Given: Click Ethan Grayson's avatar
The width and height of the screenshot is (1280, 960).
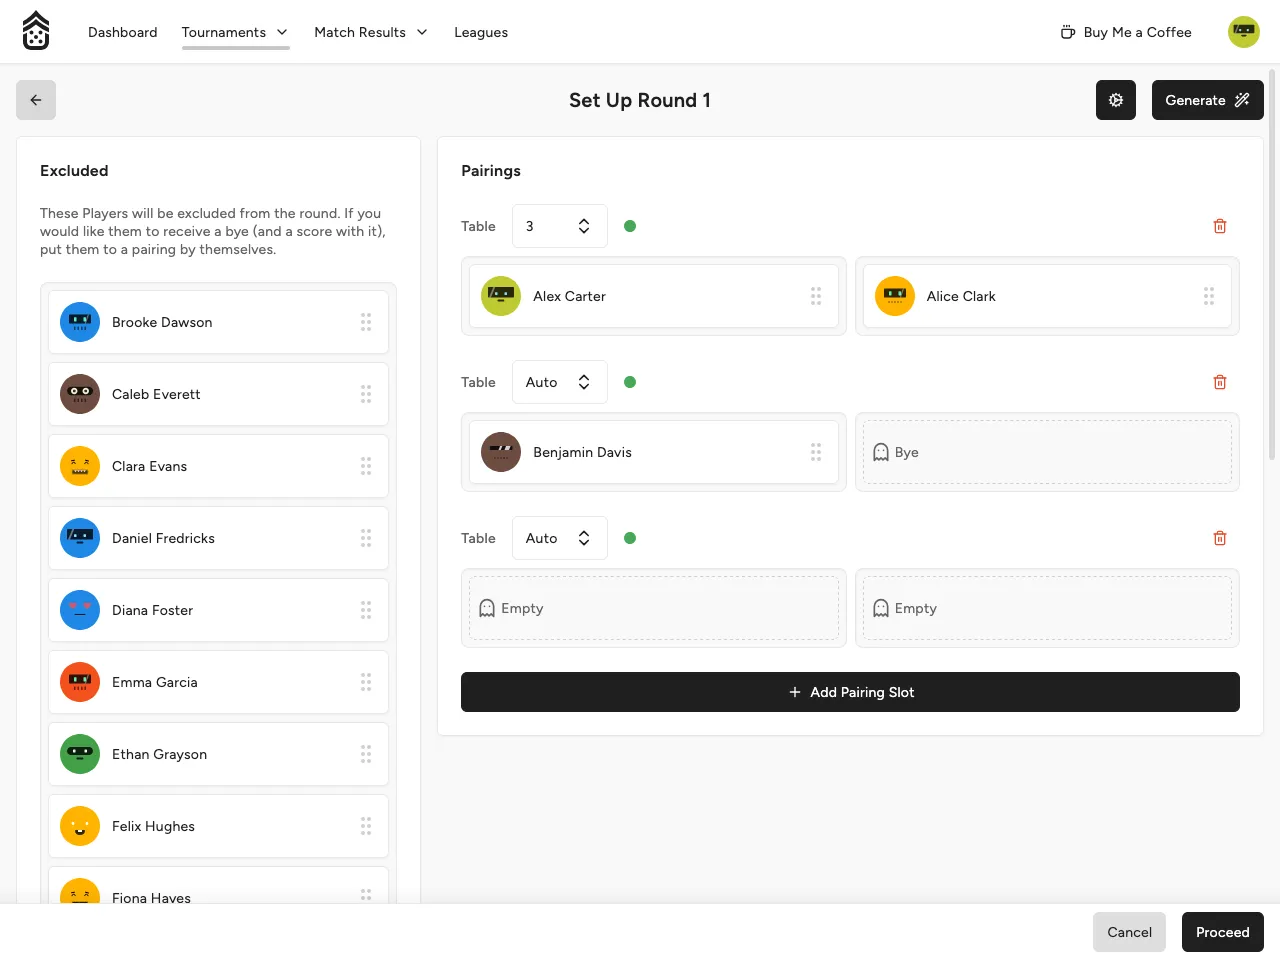Looking at the screenshot, I should click(80, 754).
